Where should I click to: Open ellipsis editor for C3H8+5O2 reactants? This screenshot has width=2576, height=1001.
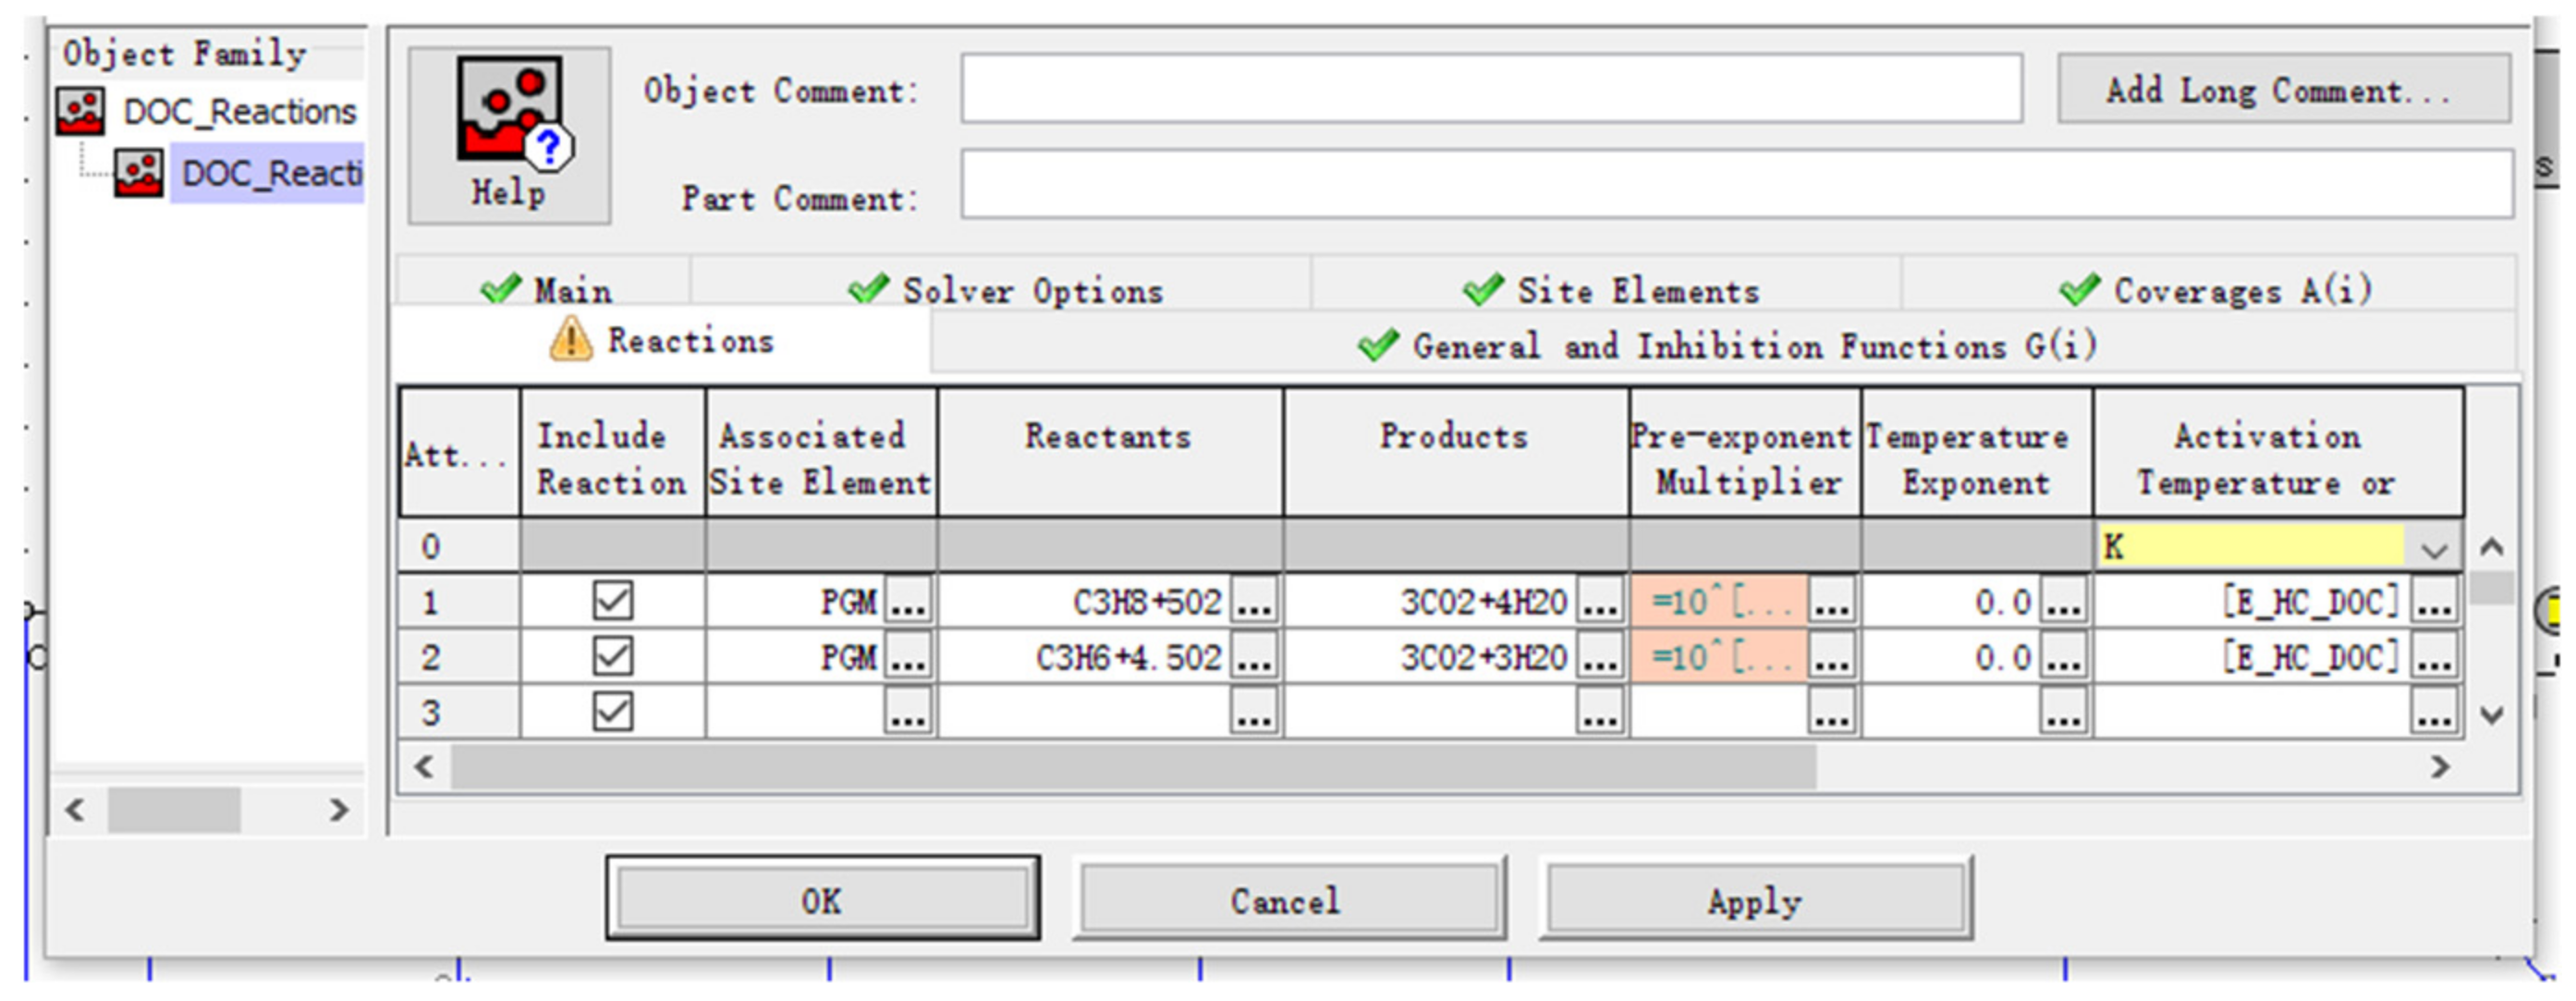[1254, 602]
